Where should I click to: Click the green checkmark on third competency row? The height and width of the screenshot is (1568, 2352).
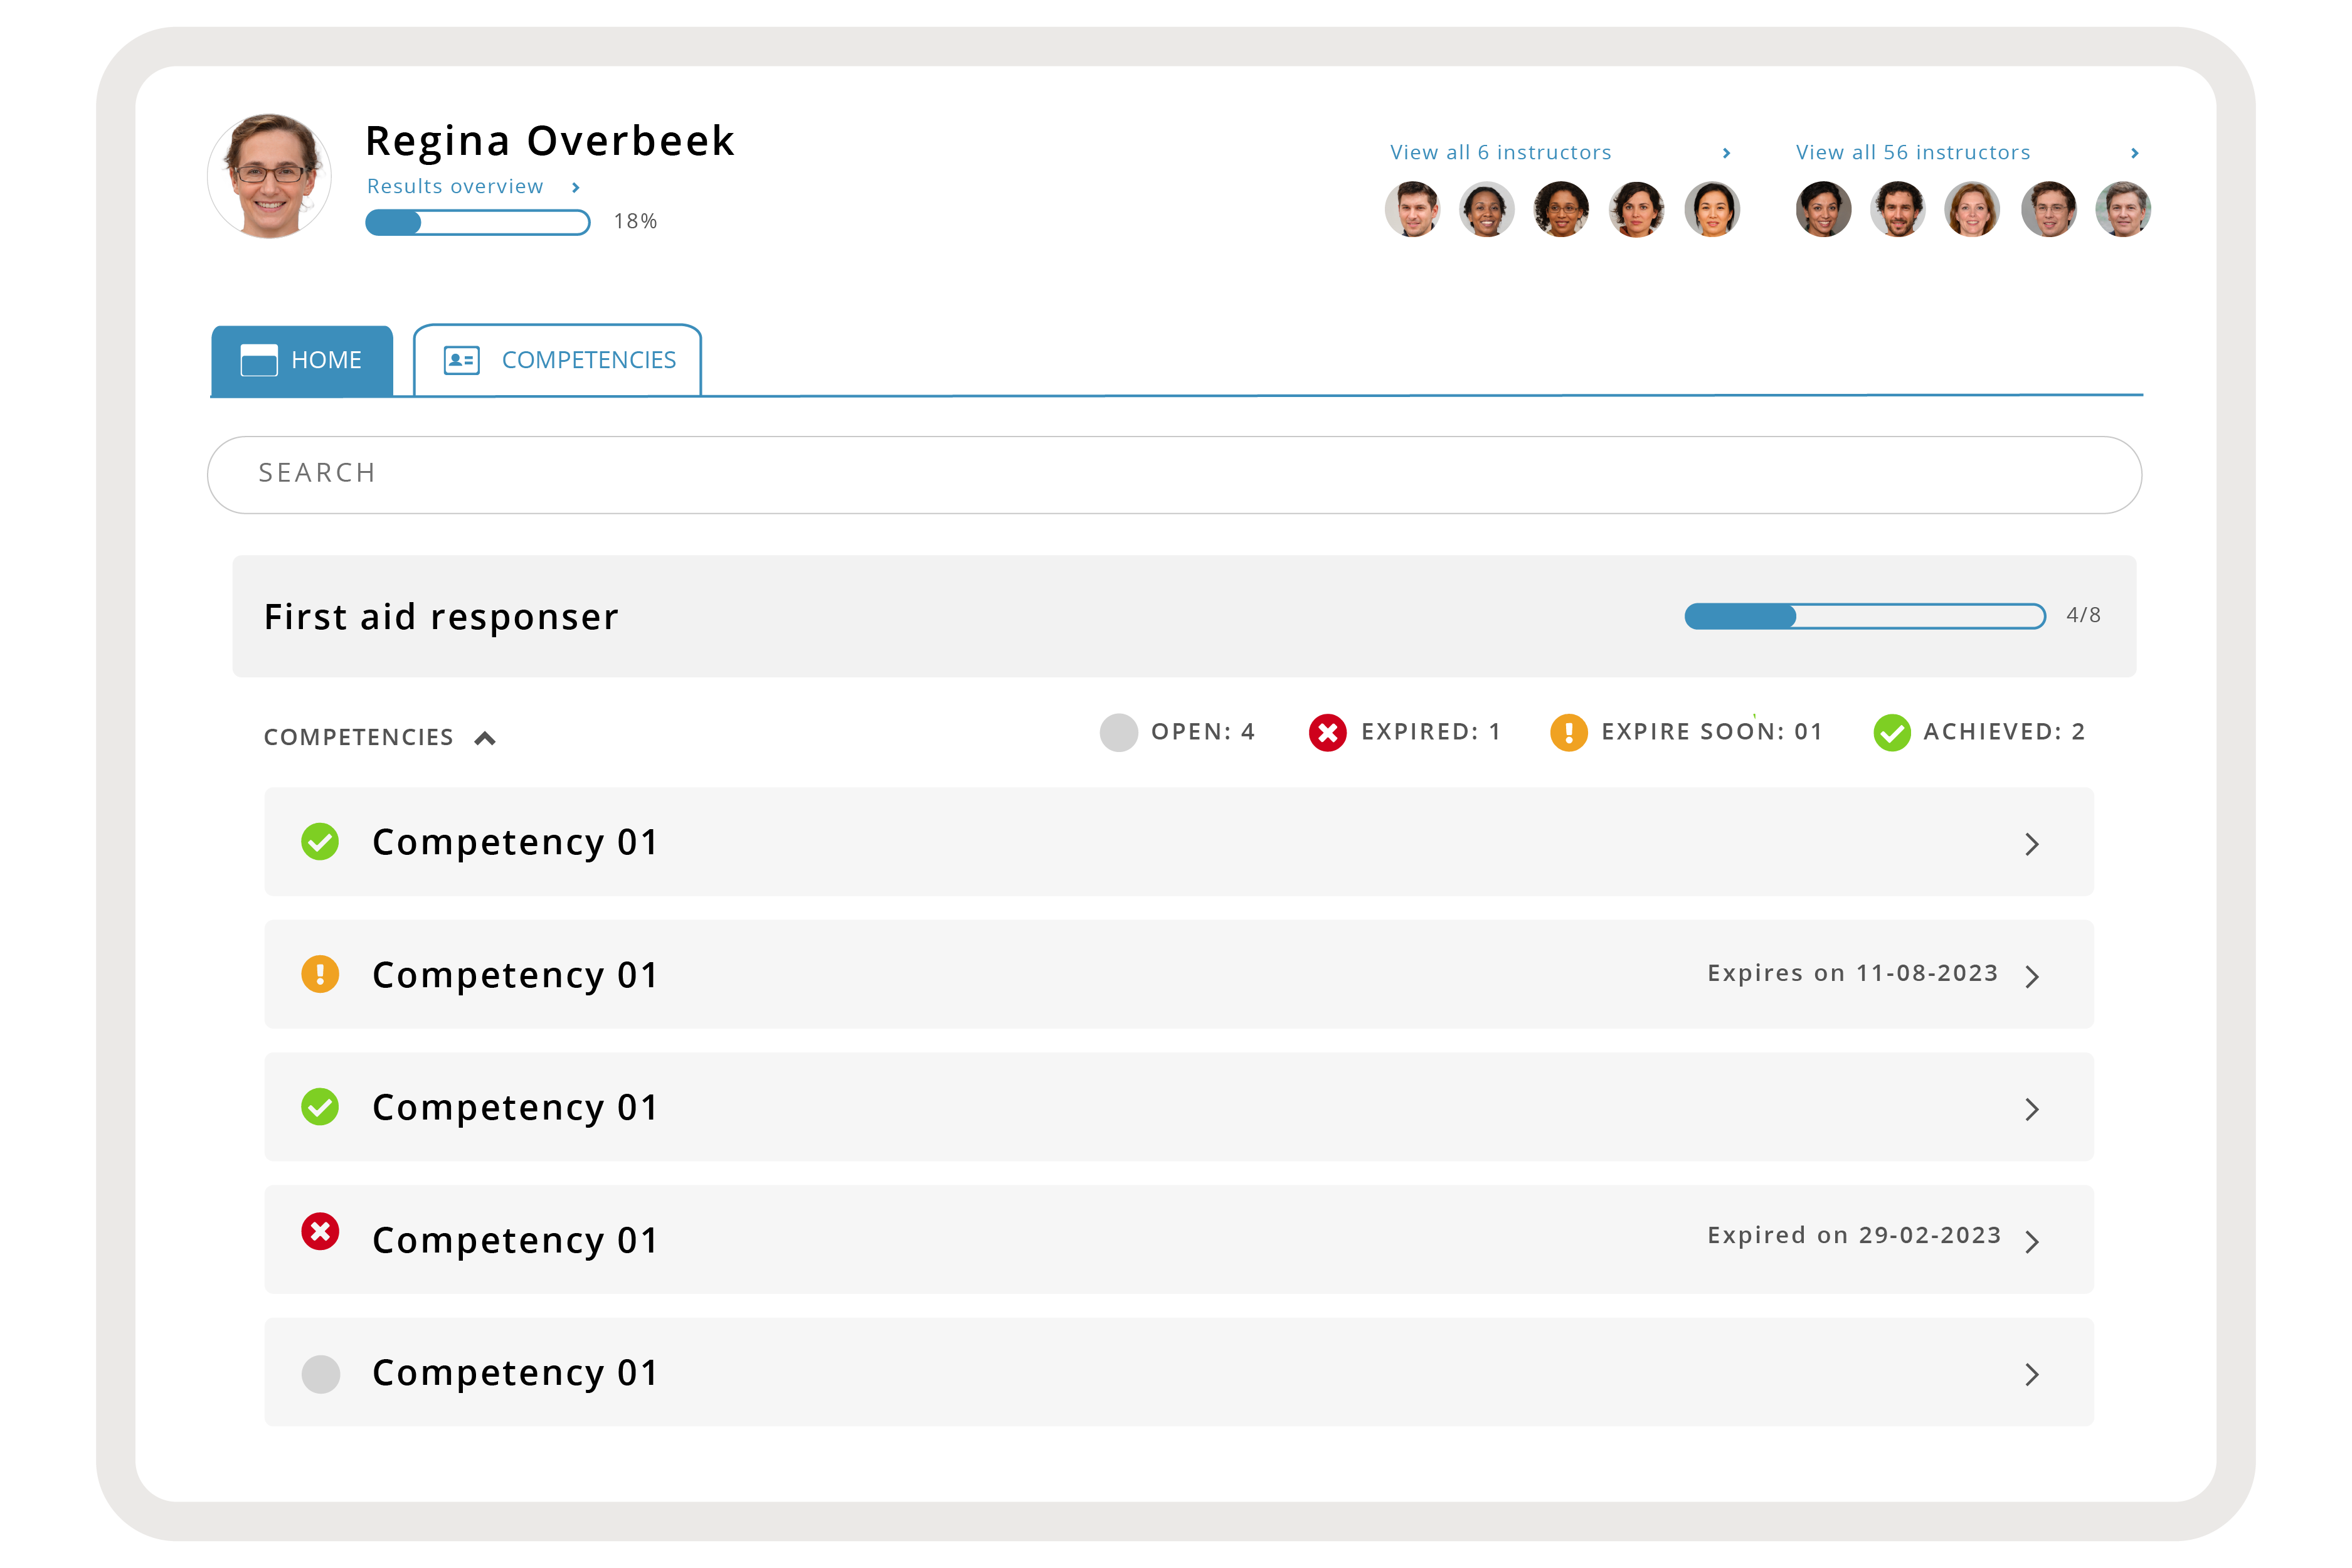pyautogui.click(x=320, y=1107)
